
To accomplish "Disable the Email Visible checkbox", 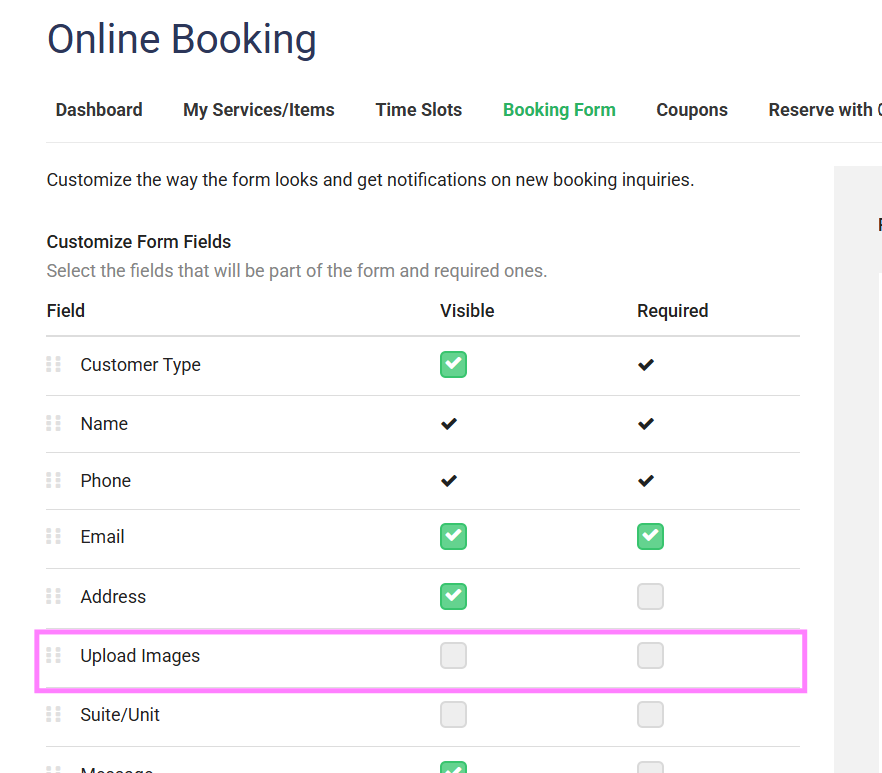I will pos(453,537).
